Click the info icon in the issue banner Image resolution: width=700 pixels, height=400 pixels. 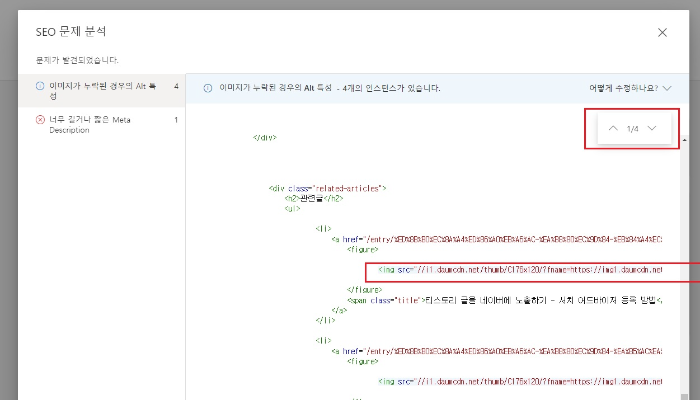208,88
